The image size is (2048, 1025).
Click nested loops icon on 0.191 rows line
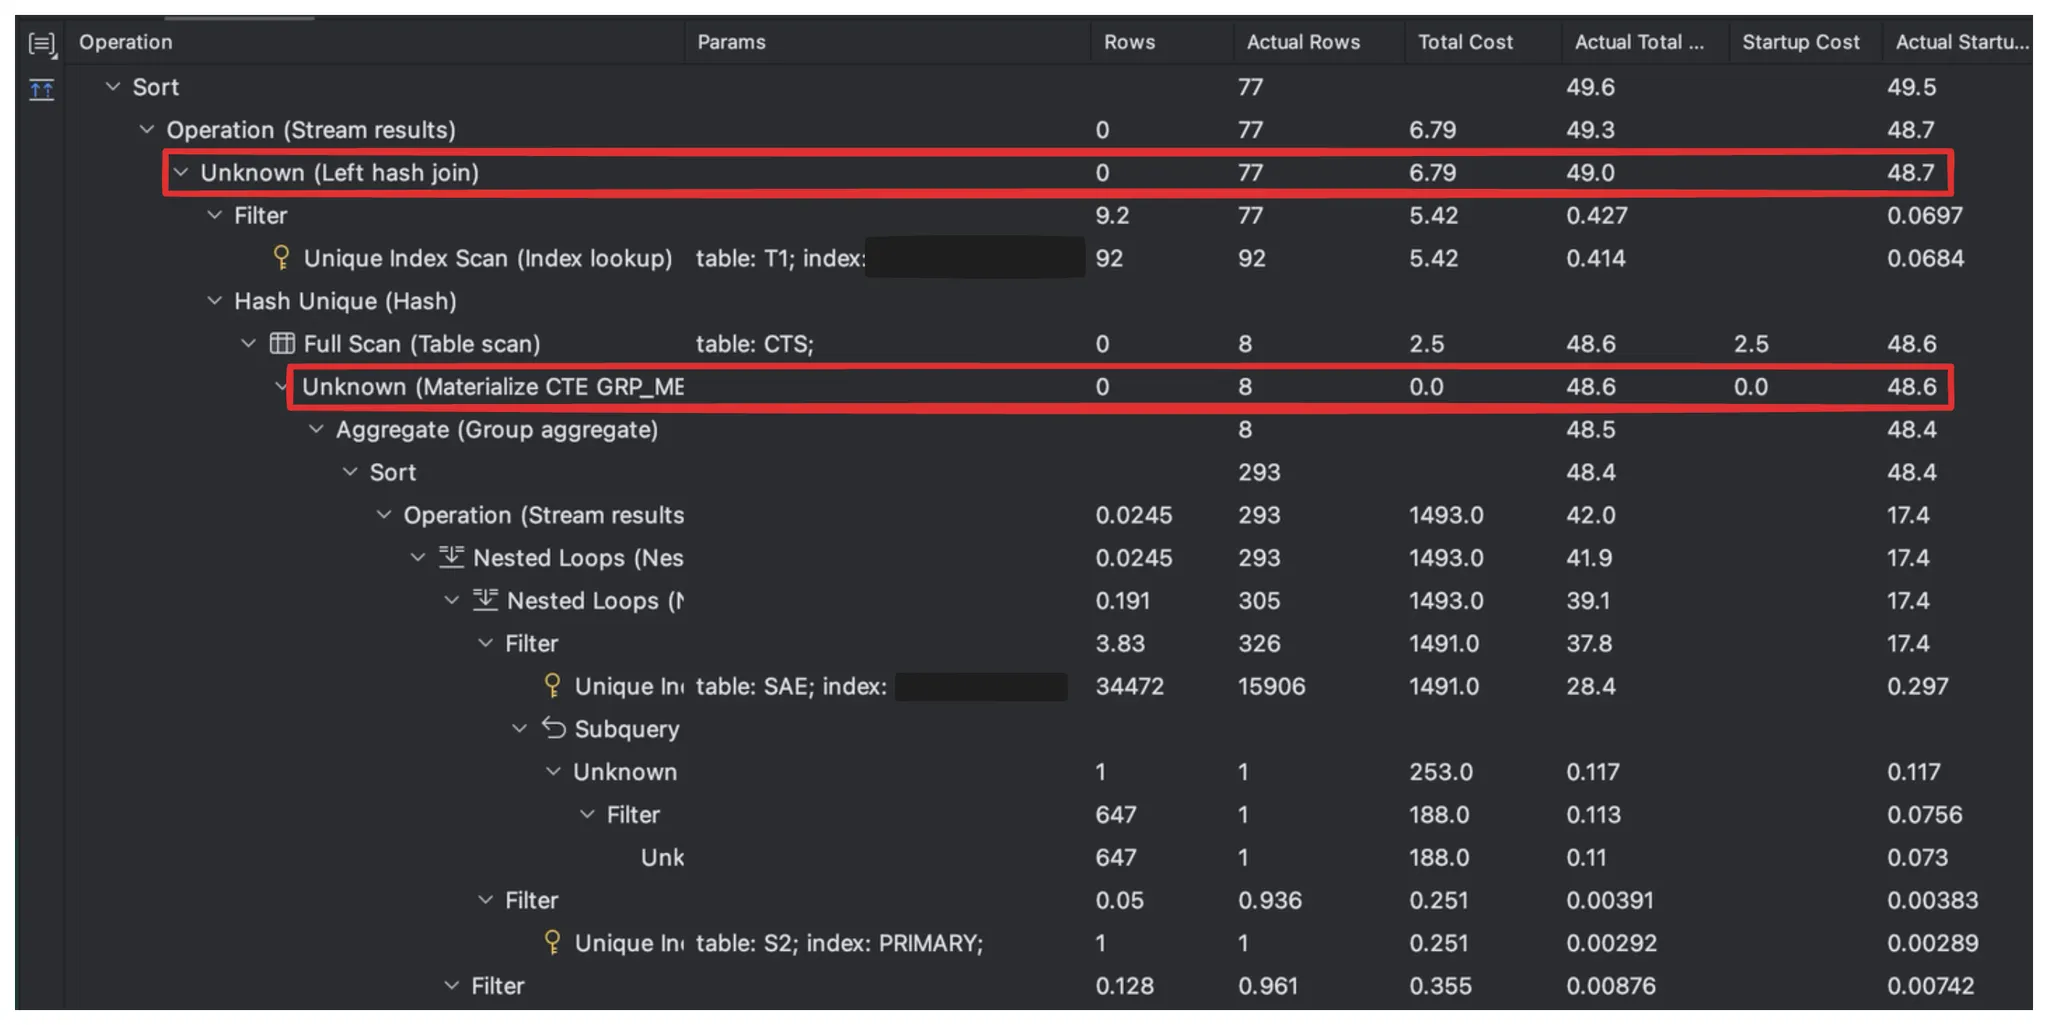click(485, 600)
